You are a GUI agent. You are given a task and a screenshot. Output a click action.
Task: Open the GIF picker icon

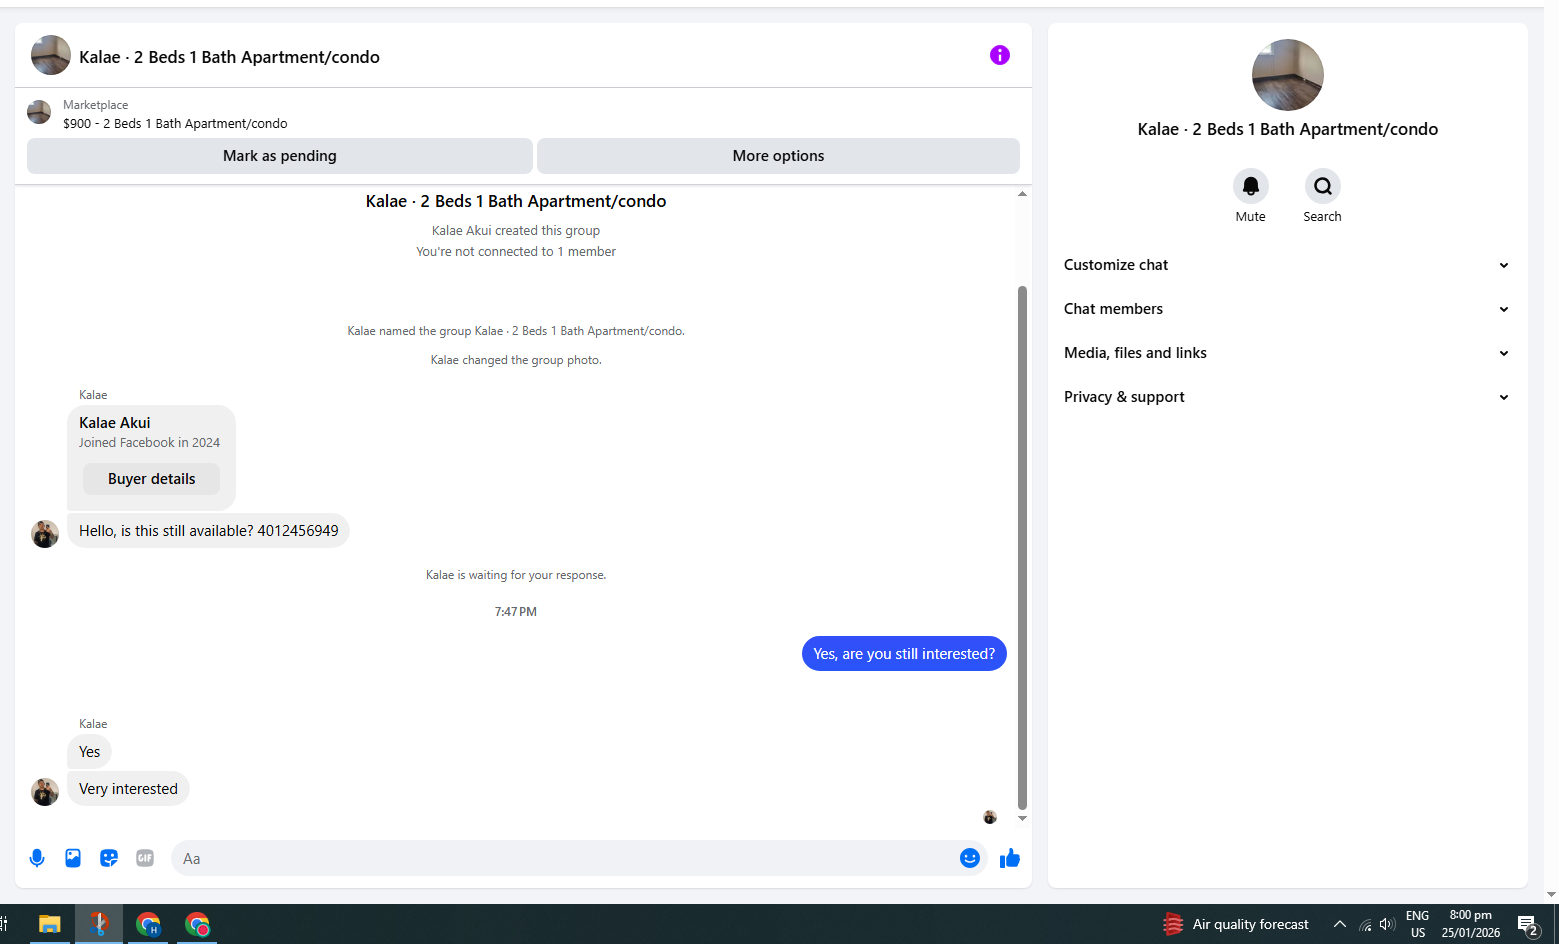pyautogui.click(x=145, y=858)
